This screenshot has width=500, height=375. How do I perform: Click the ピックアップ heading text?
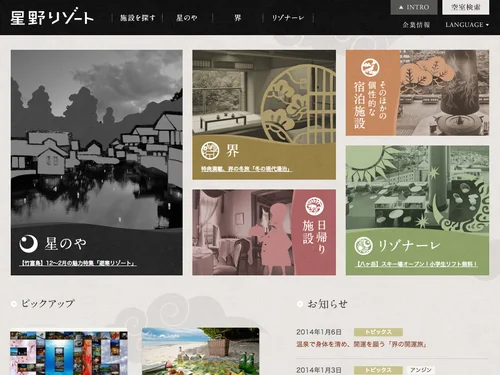click(48, 304)
